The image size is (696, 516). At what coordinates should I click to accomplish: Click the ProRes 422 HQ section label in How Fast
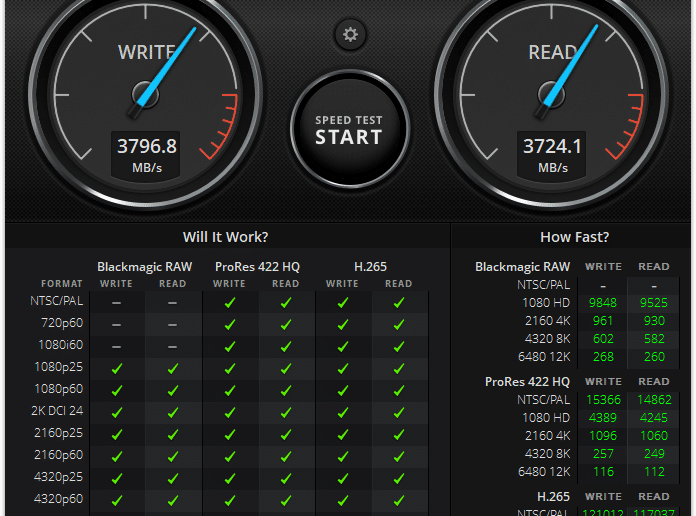click(527, 382)
